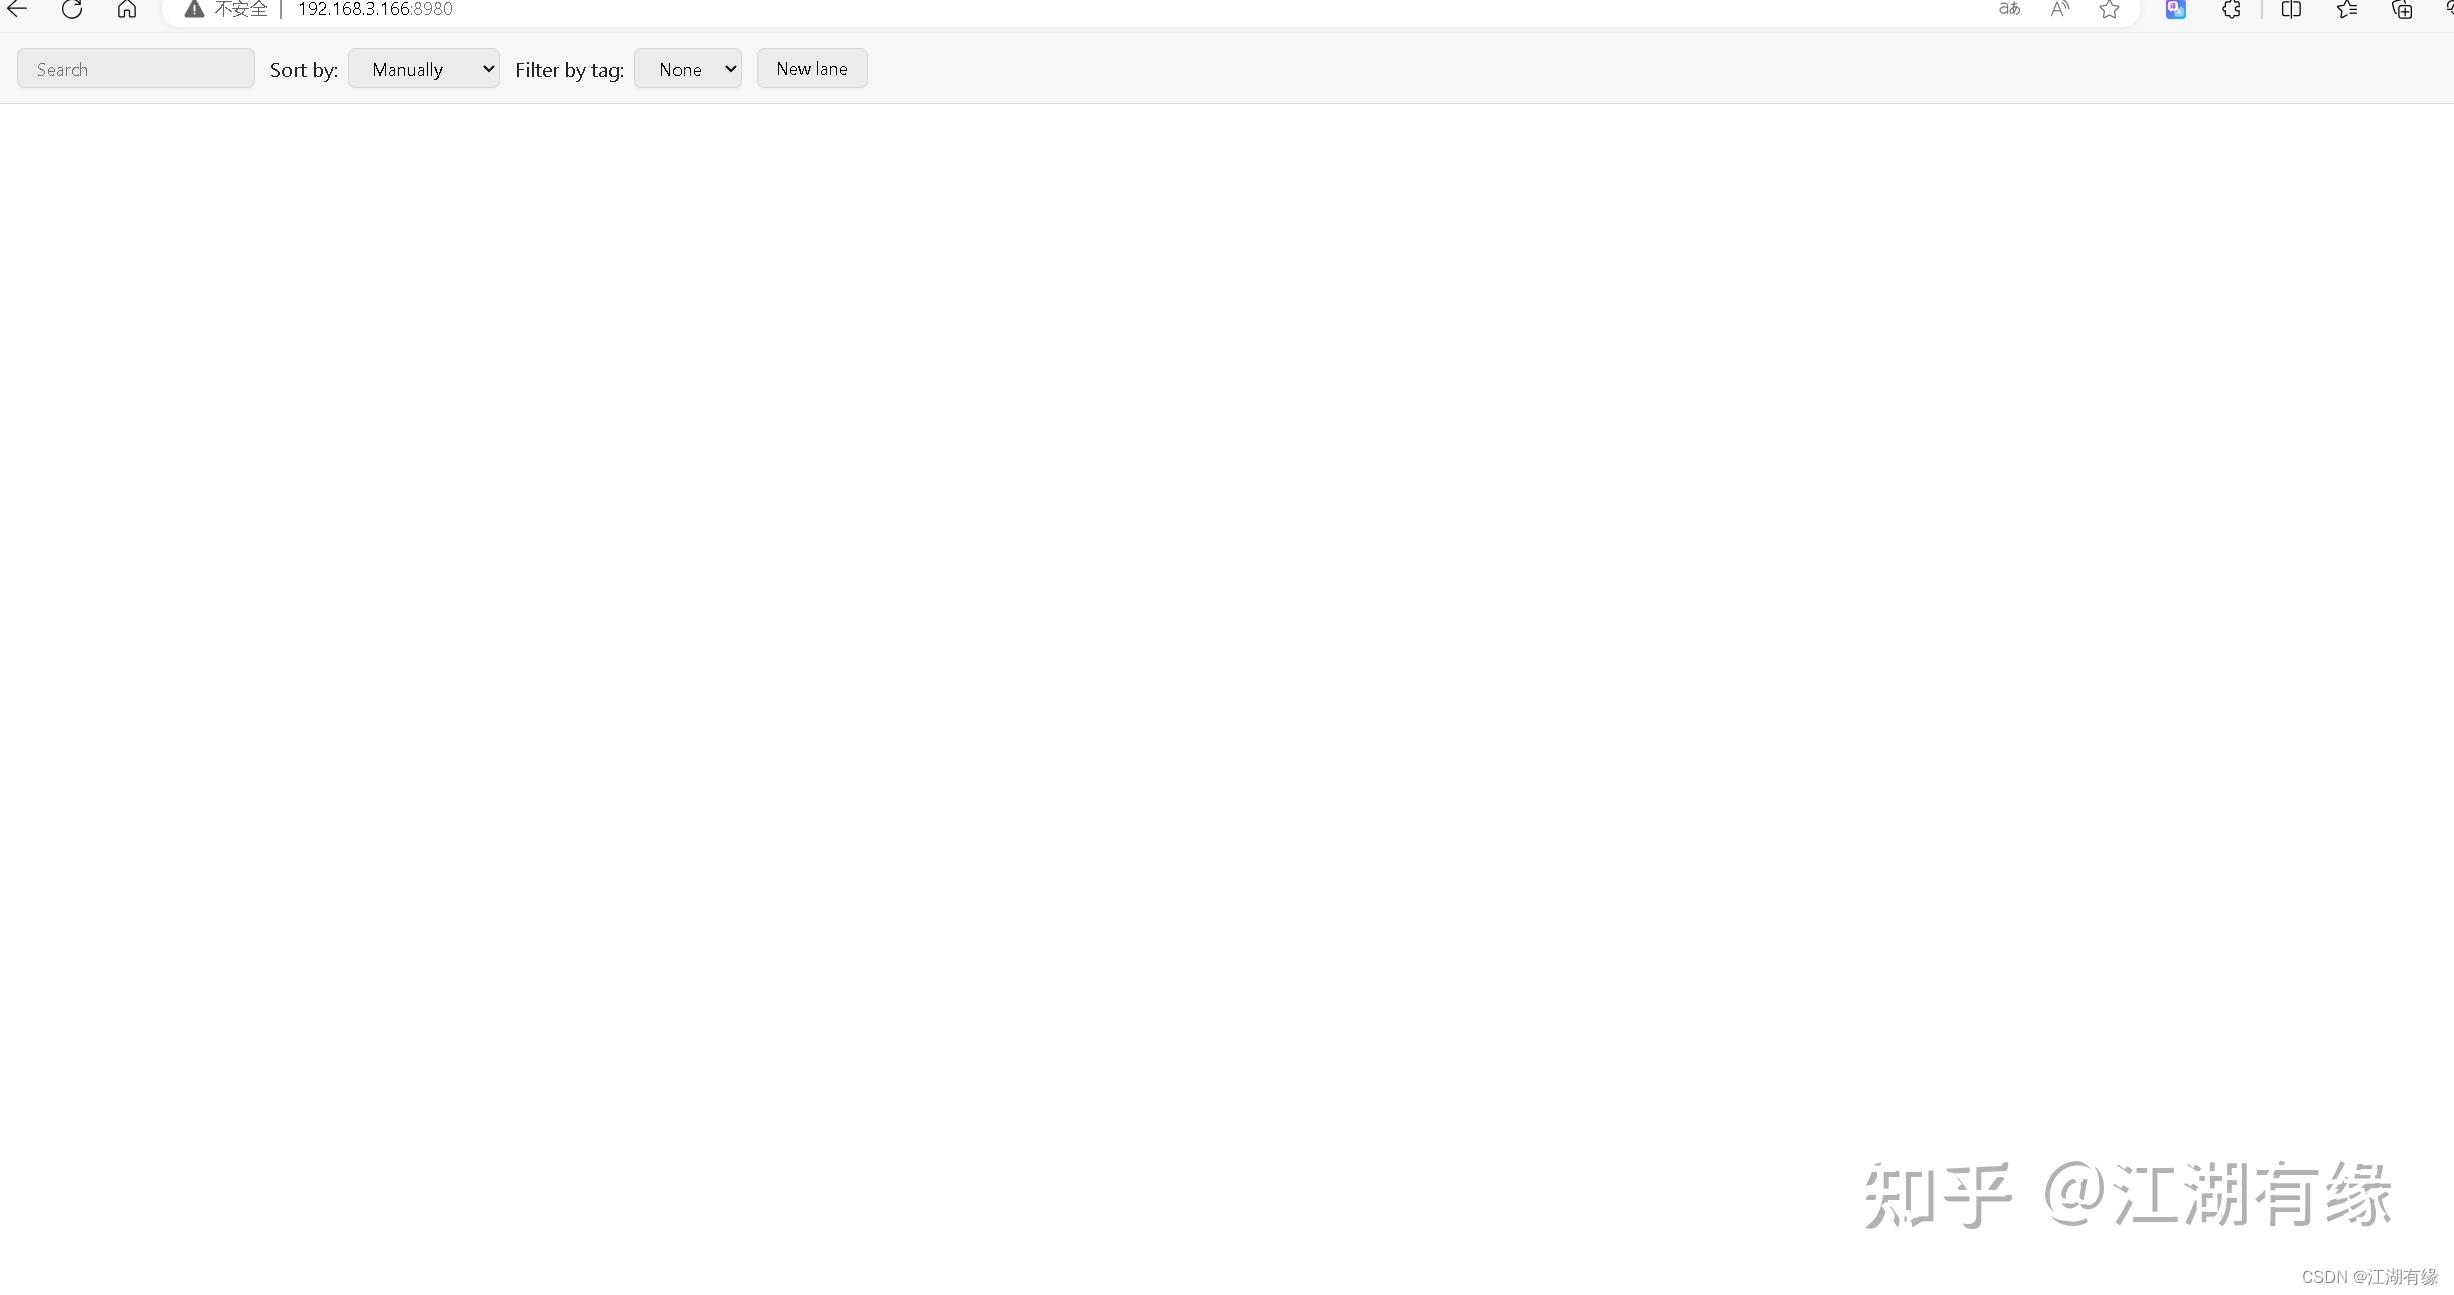Expand the Filter by tag dropdown

click(x=688, y=69)
